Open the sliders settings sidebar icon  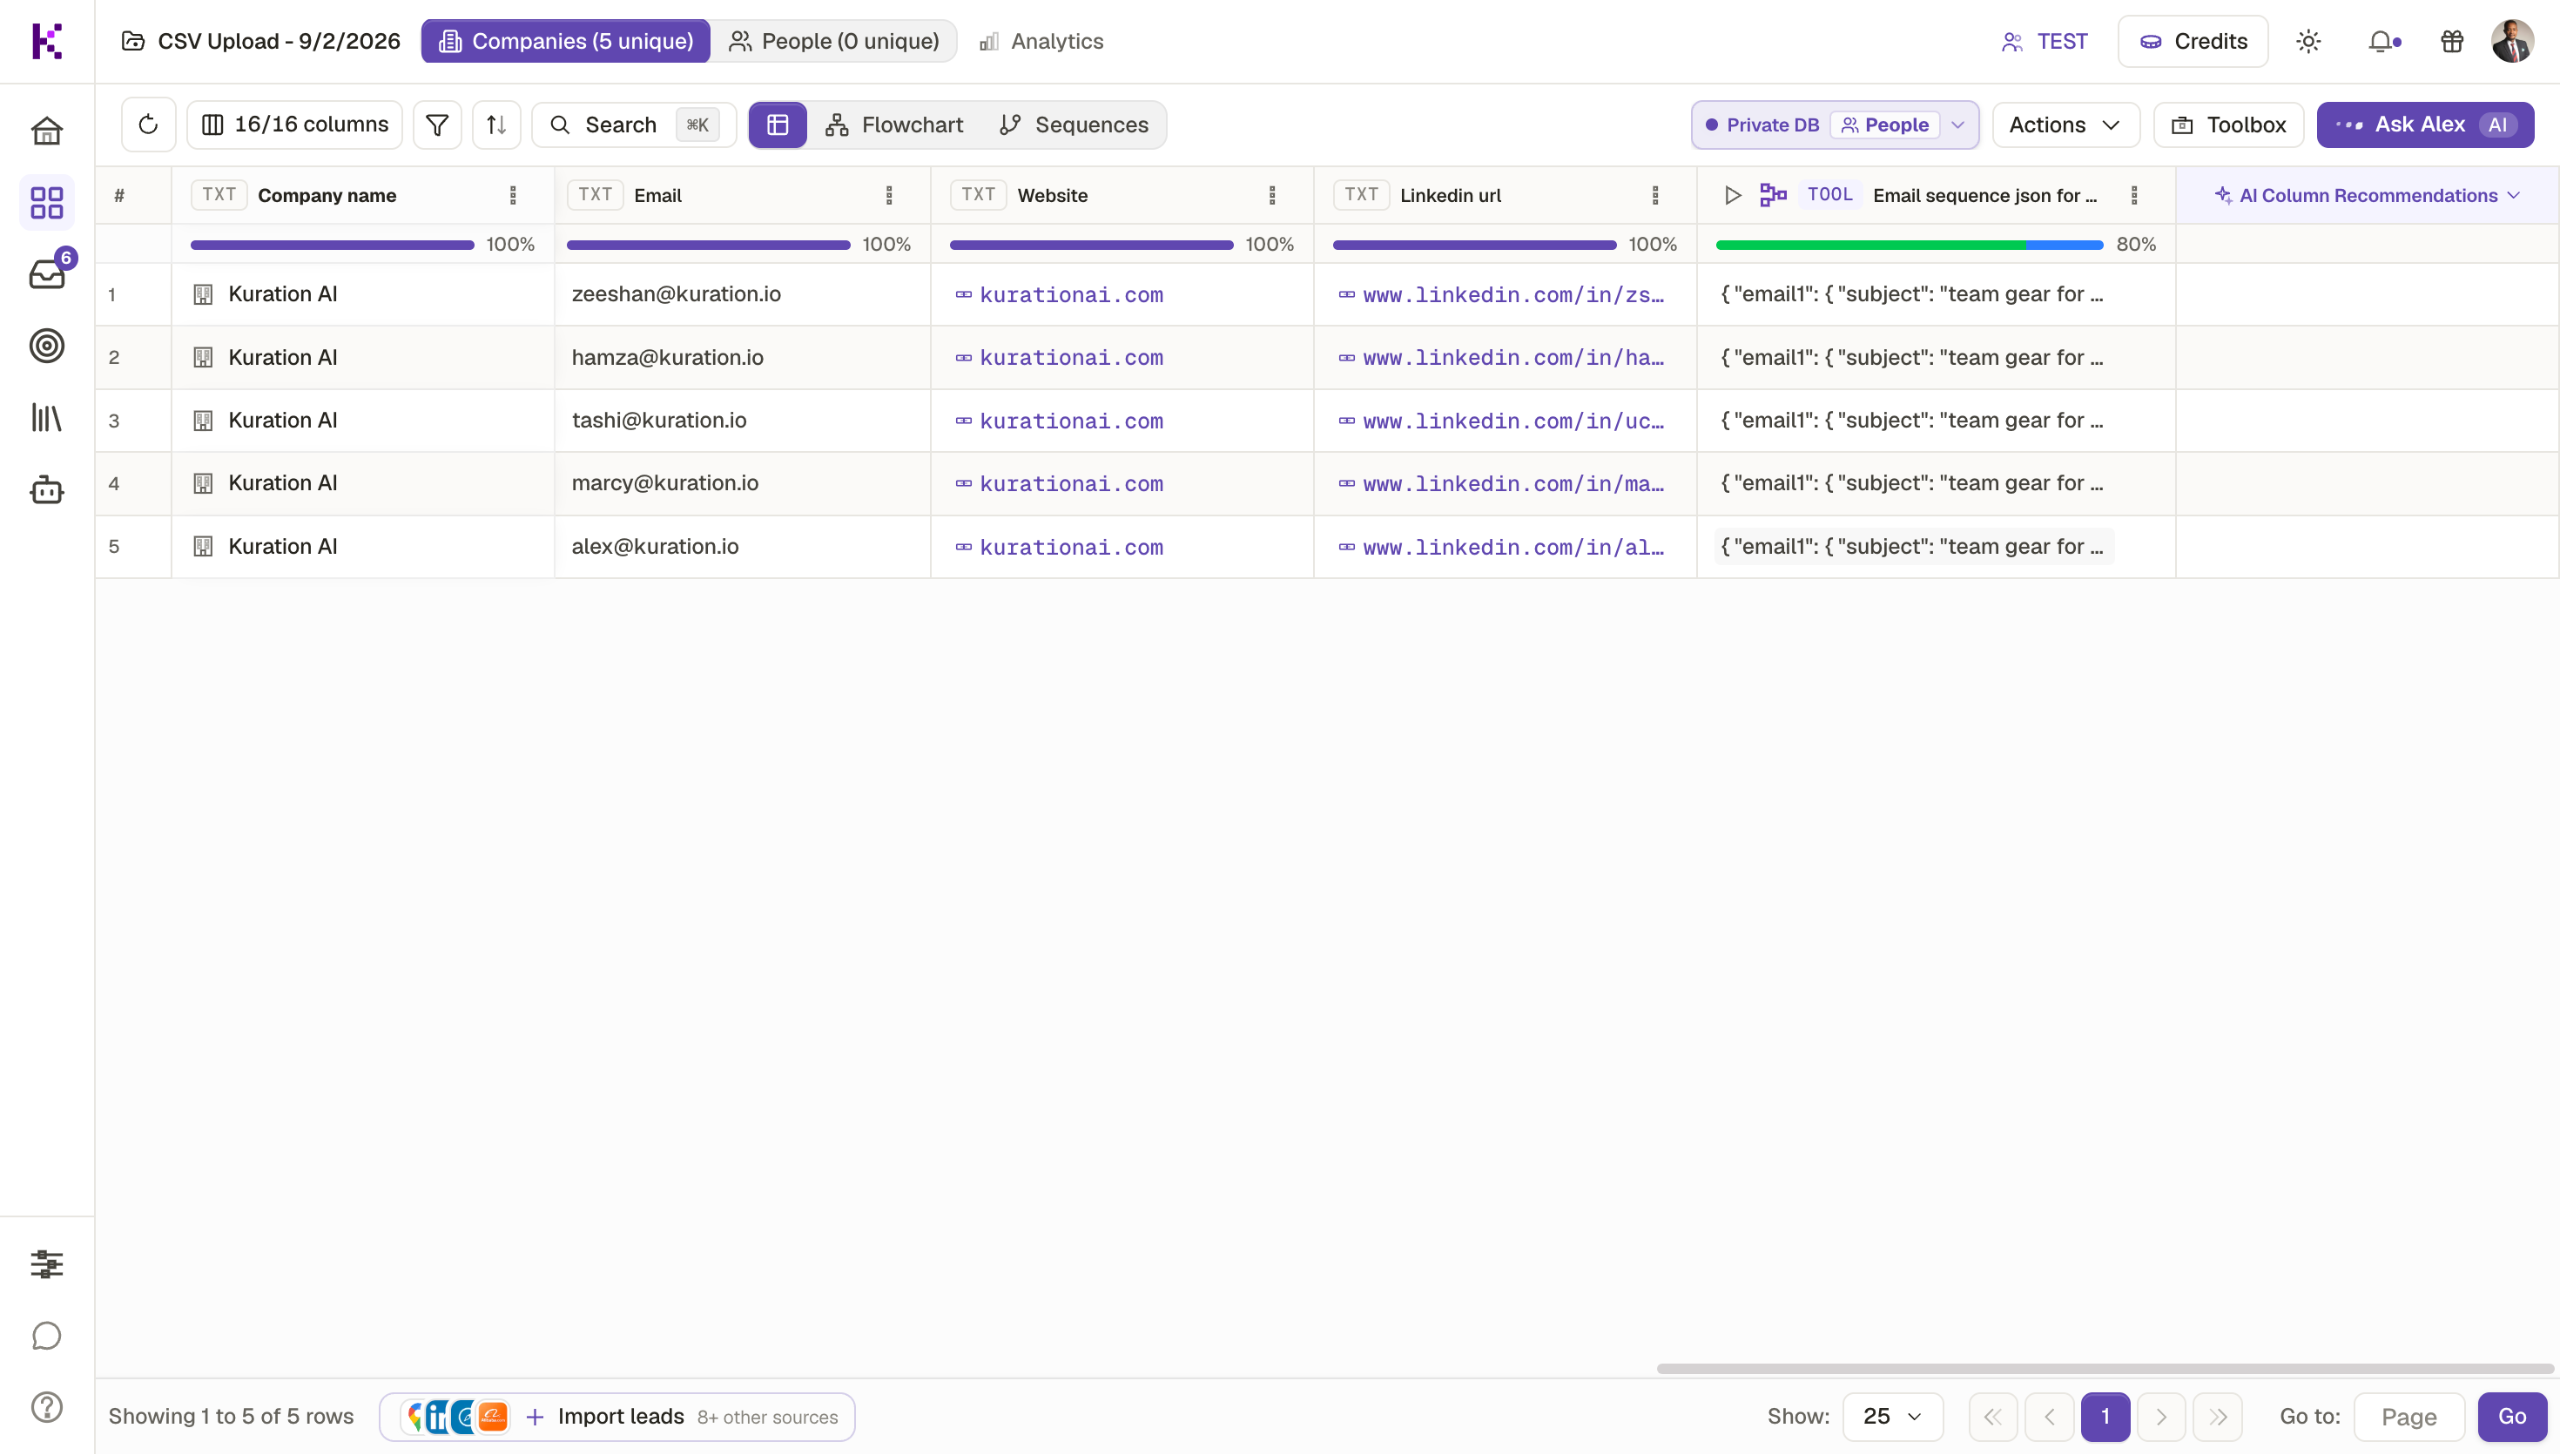click(47, 1264)
